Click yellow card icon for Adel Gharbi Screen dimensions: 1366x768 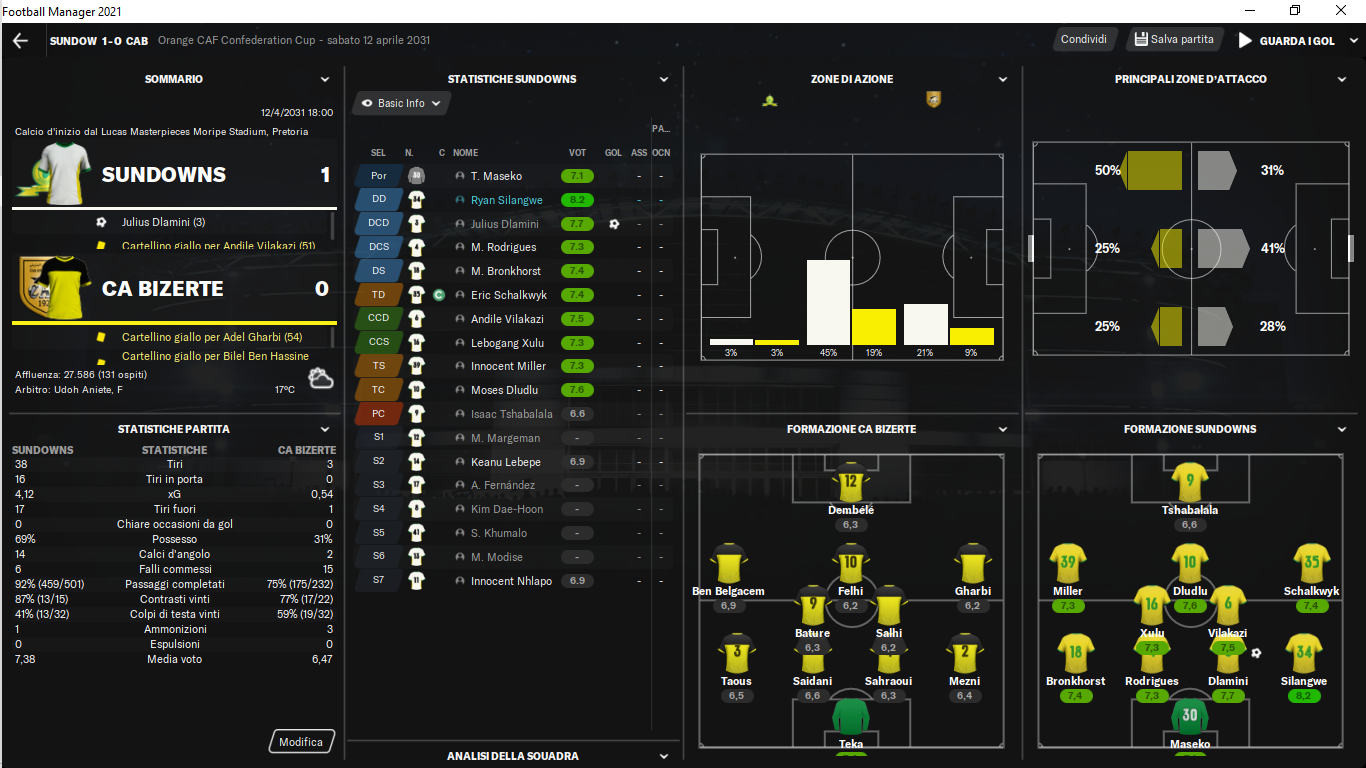(100, 337)
